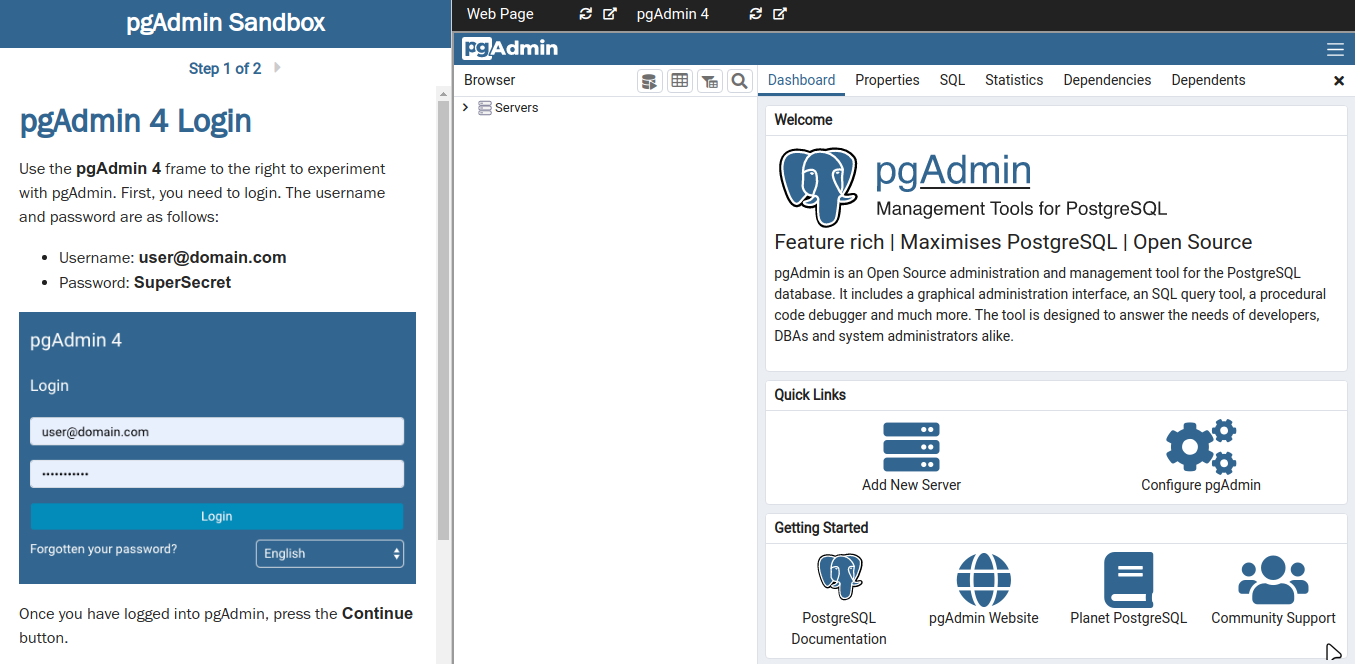This screenshot has height=664, width=1355.
Task: Reload the Web Page tab with refresh icon
Action: [586, 14]
